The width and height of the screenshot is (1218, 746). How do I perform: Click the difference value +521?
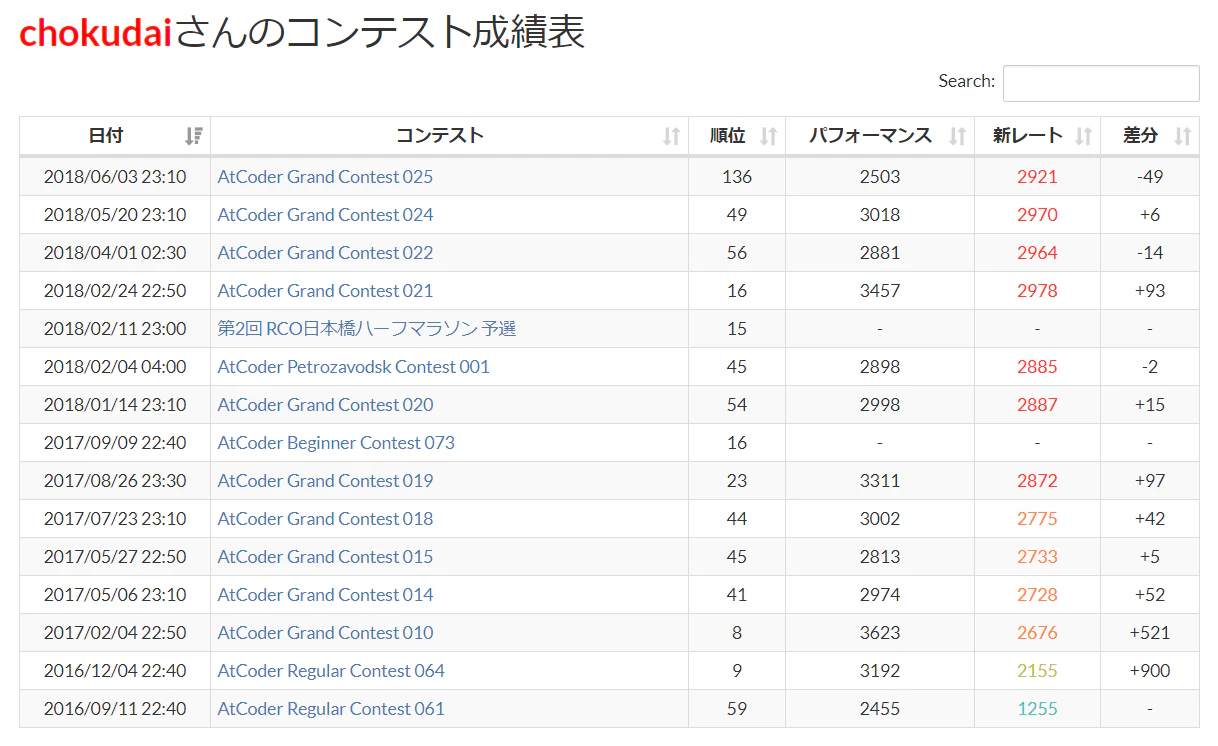click(x=1150, y=633)
